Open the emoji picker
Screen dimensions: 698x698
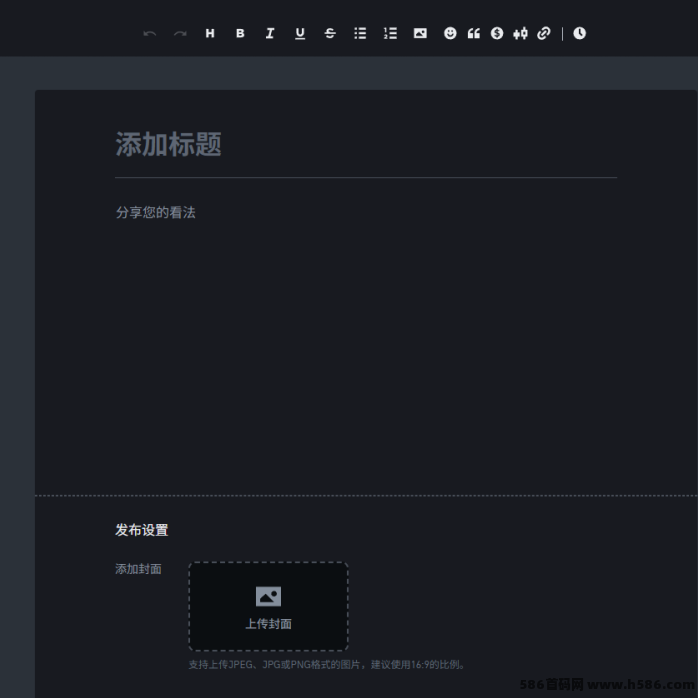coord(450,33)
